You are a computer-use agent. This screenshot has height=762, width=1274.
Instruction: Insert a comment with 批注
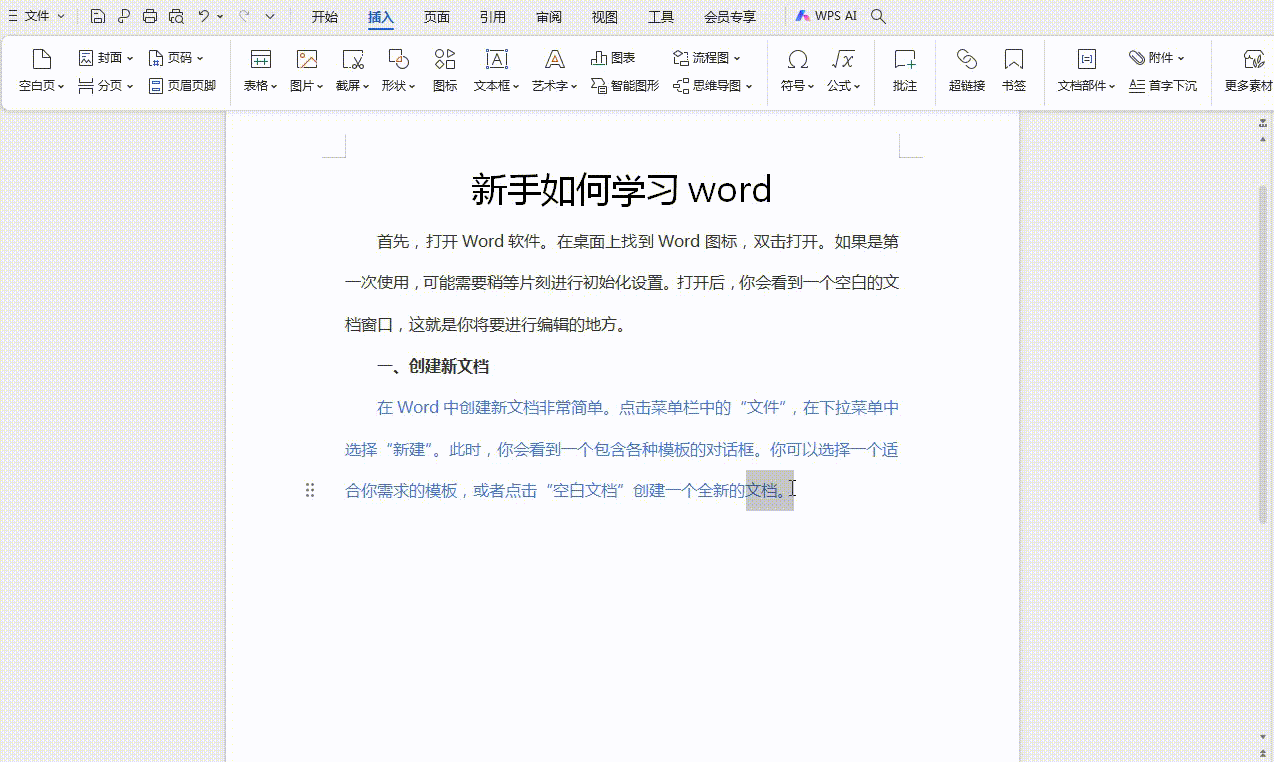904,70
